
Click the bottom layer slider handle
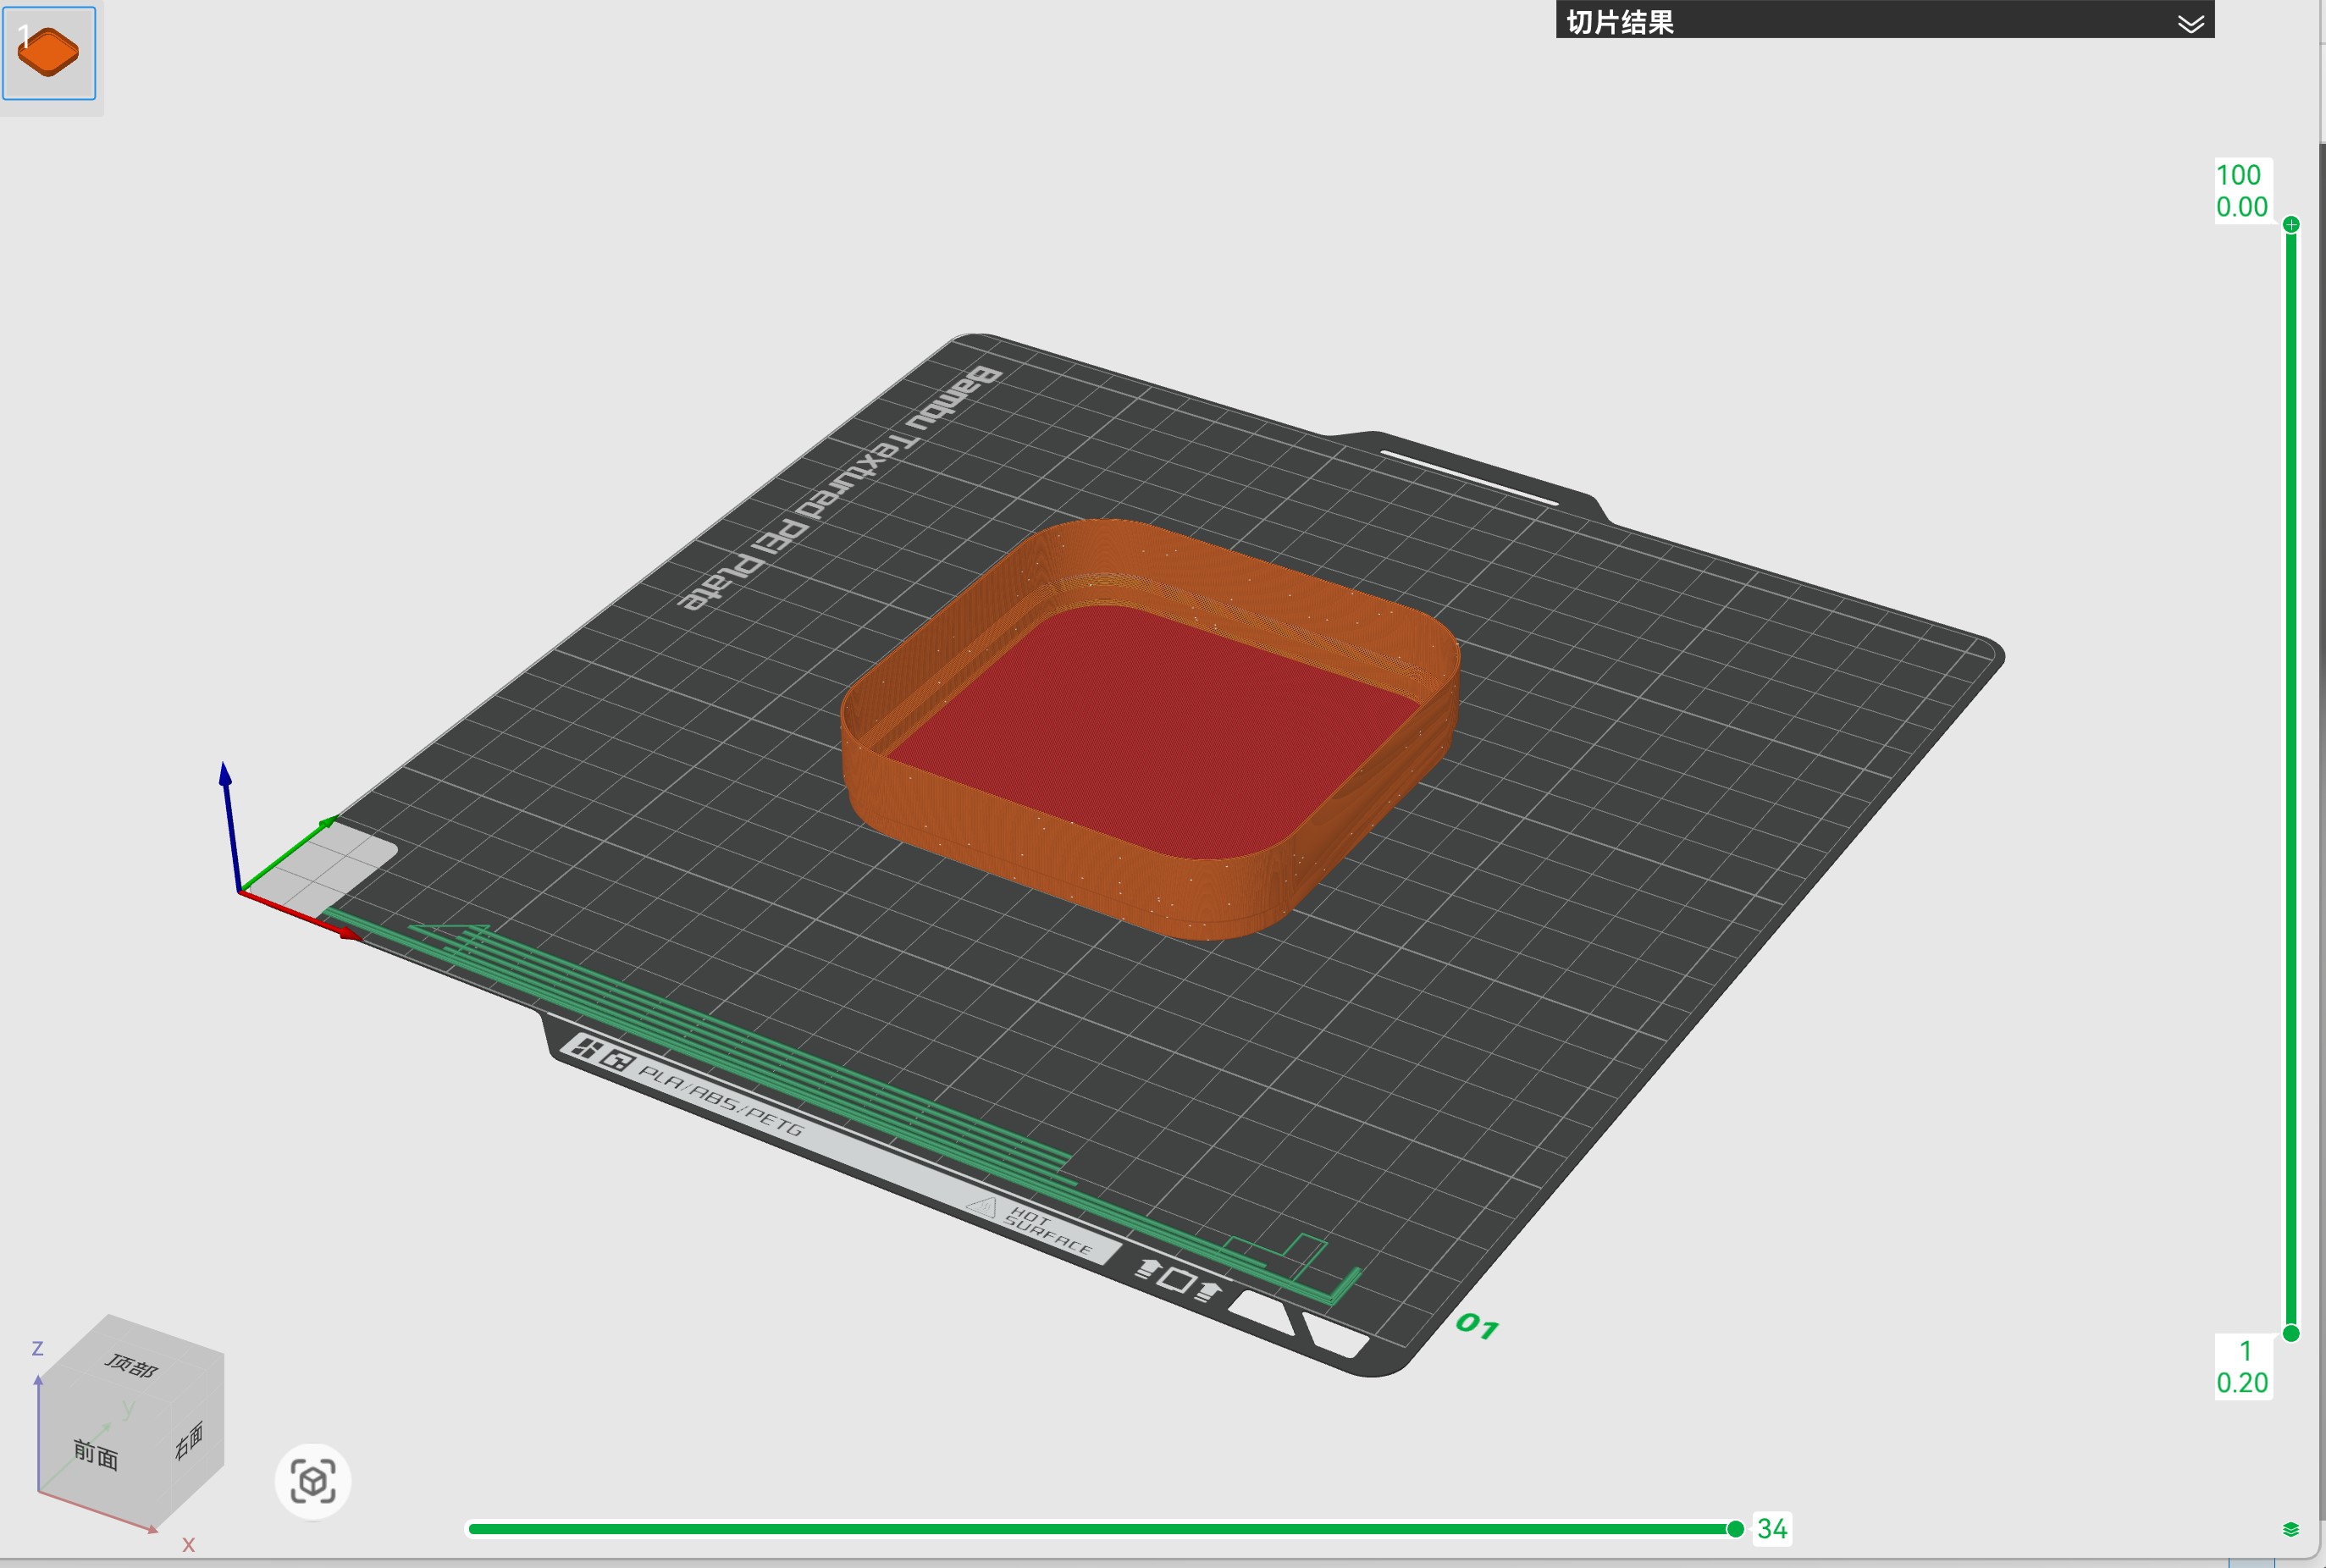pyautogui.click(x=2291, y=1333)
